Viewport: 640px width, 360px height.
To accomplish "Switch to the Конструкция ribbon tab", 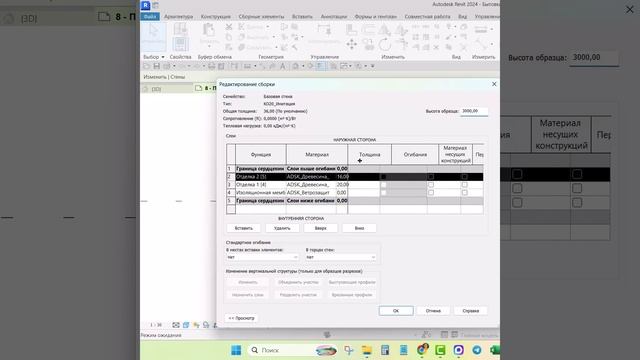I will pos(216,17).
